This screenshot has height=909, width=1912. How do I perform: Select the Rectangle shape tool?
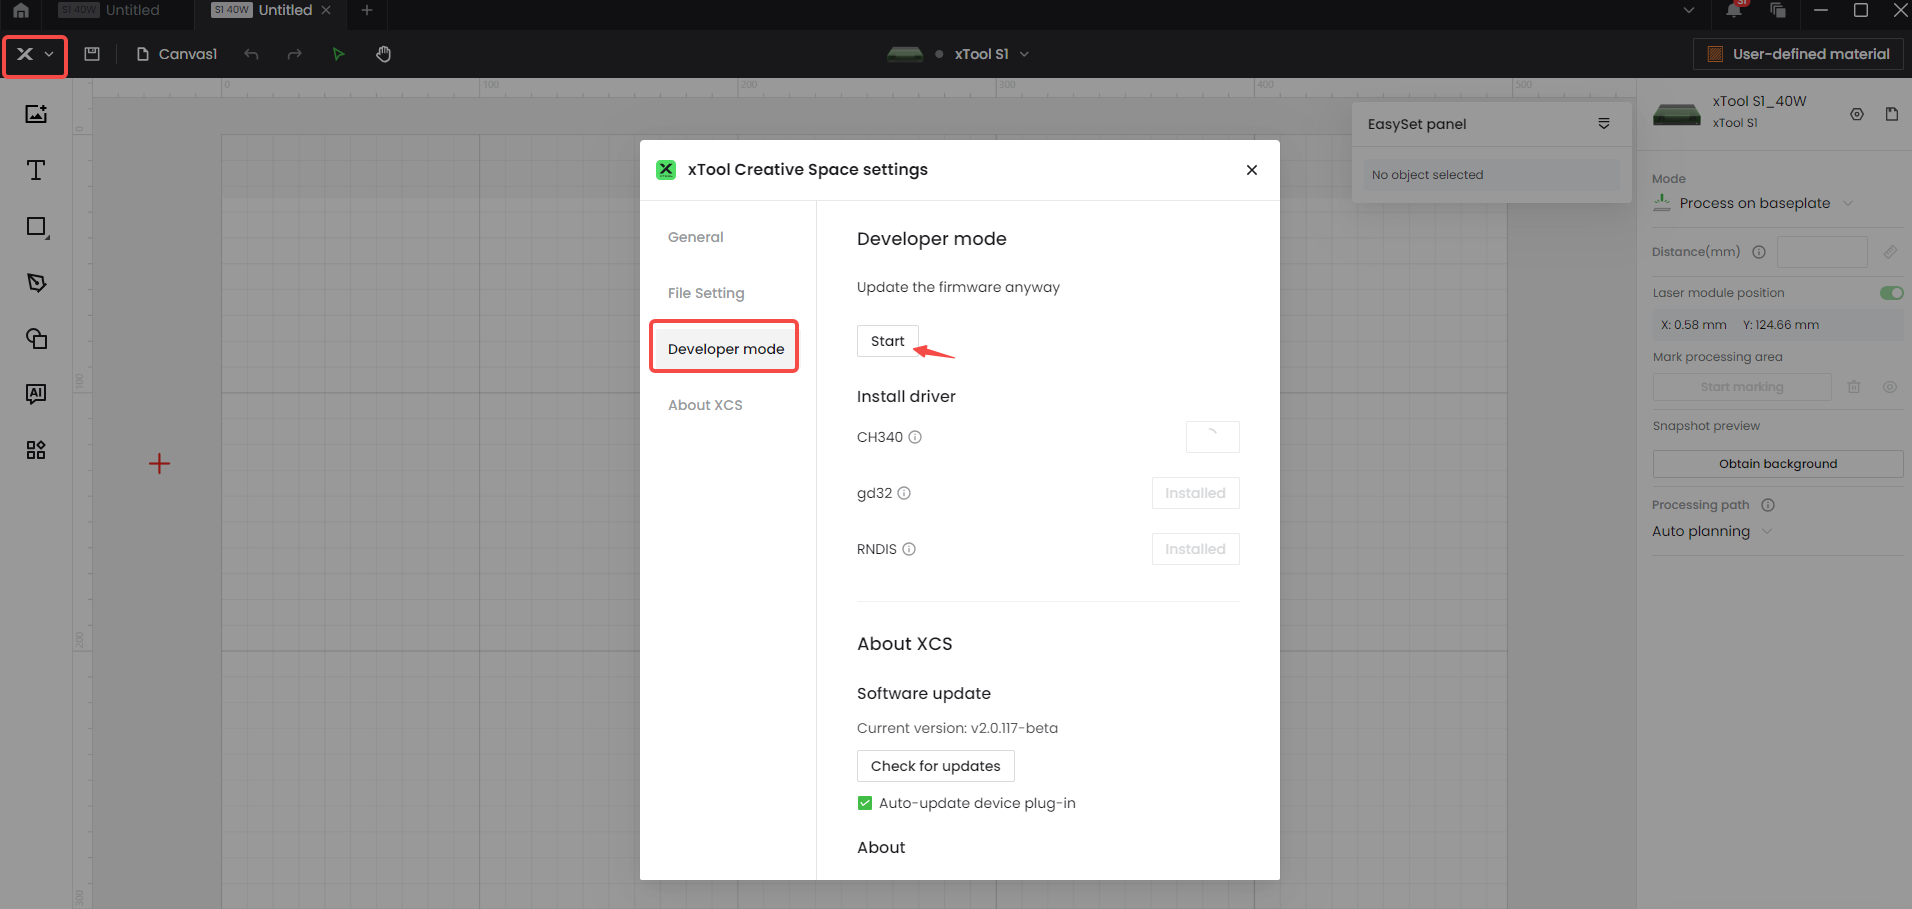click(x=36, y=227)
